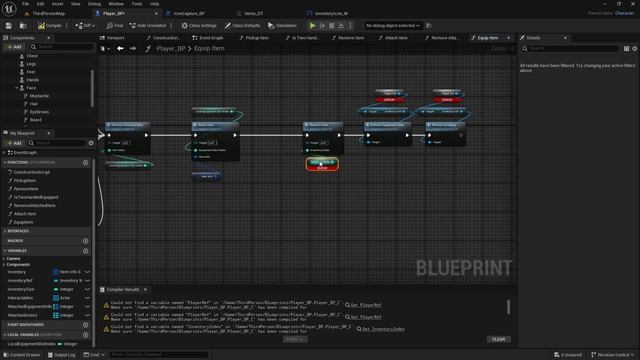Open the Debug menu
The width and height of the screenshot is (640, 360).
(x=94, y=4)
